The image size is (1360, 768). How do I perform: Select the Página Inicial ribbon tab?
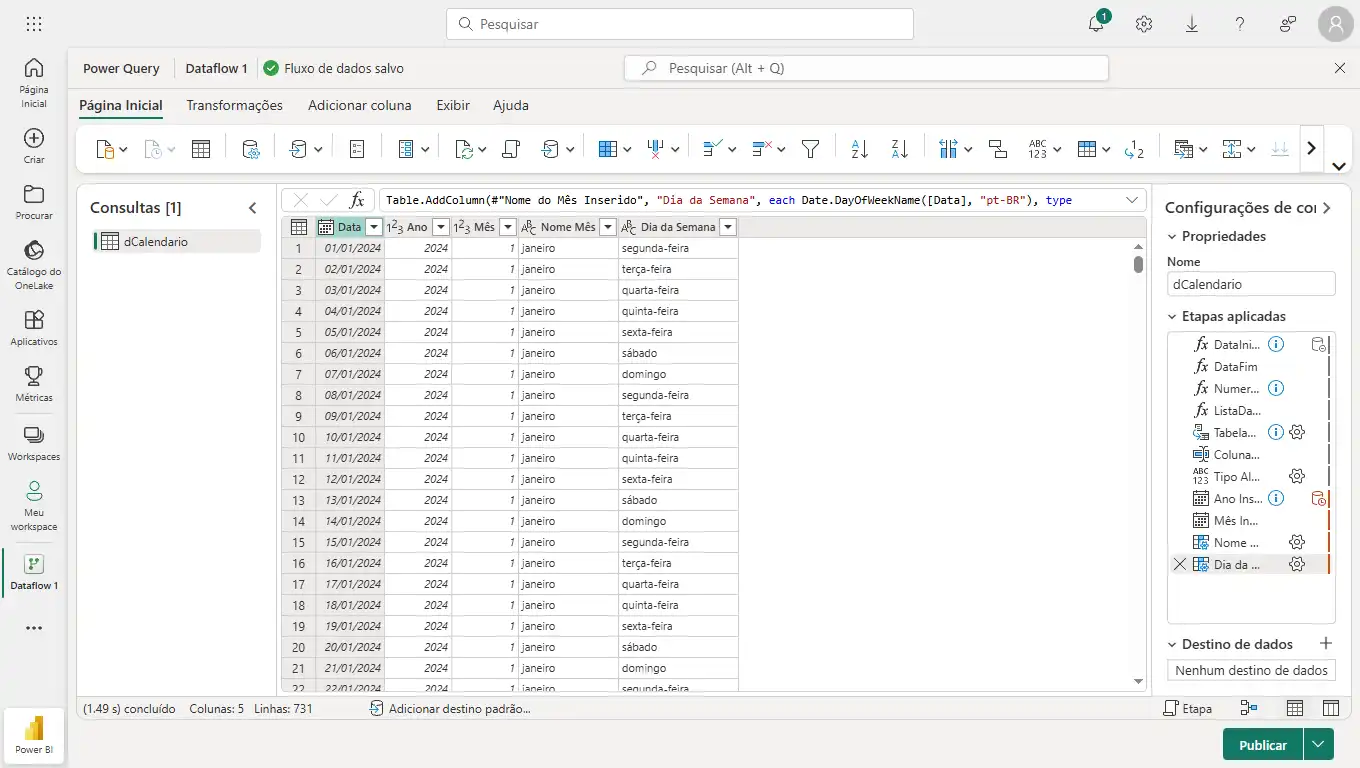(121, 105)
